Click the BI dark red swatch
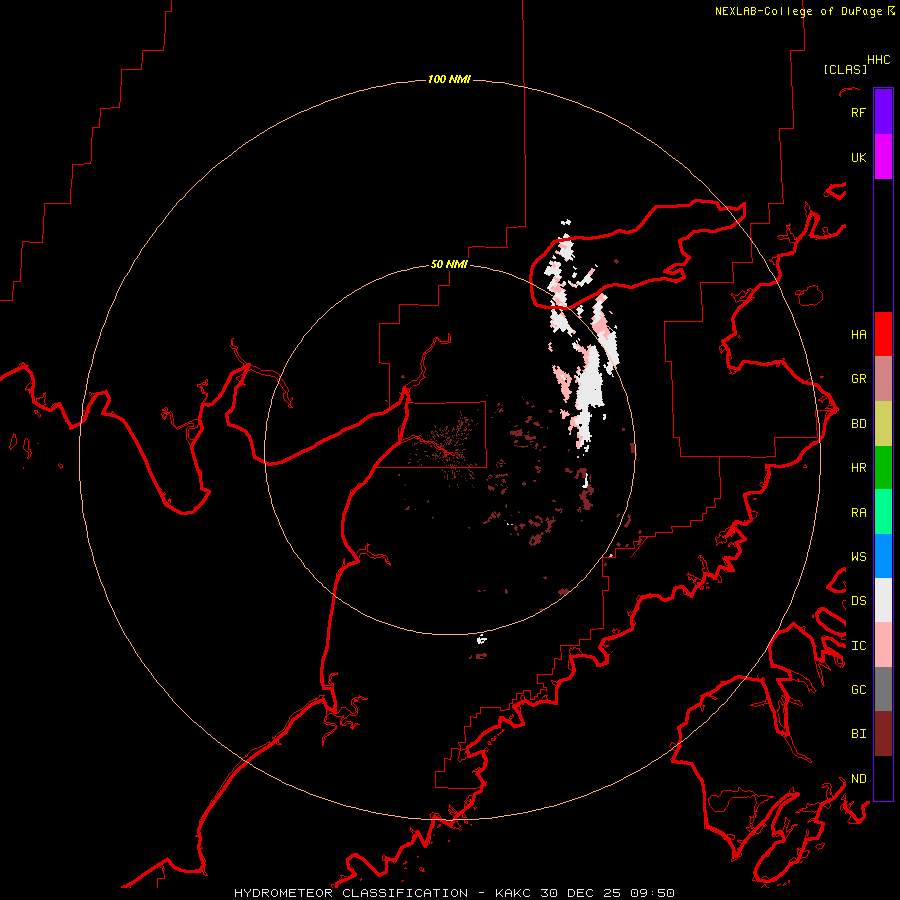 [883, 734]
